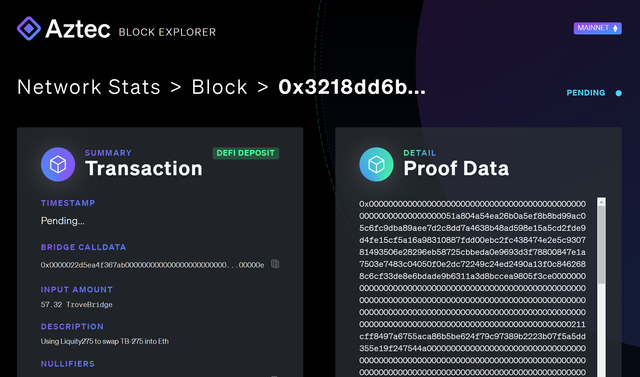Click the PENDING status label
Viewport: 640px width, 377px height.
coord(586,93)
